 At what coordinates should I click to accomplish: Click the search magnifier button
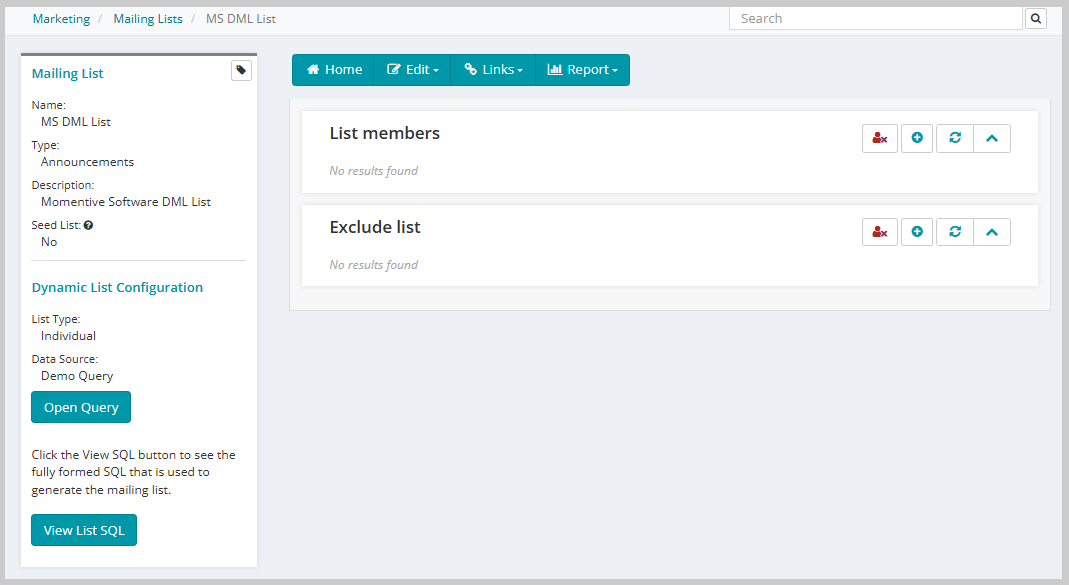pos(1036,18)
